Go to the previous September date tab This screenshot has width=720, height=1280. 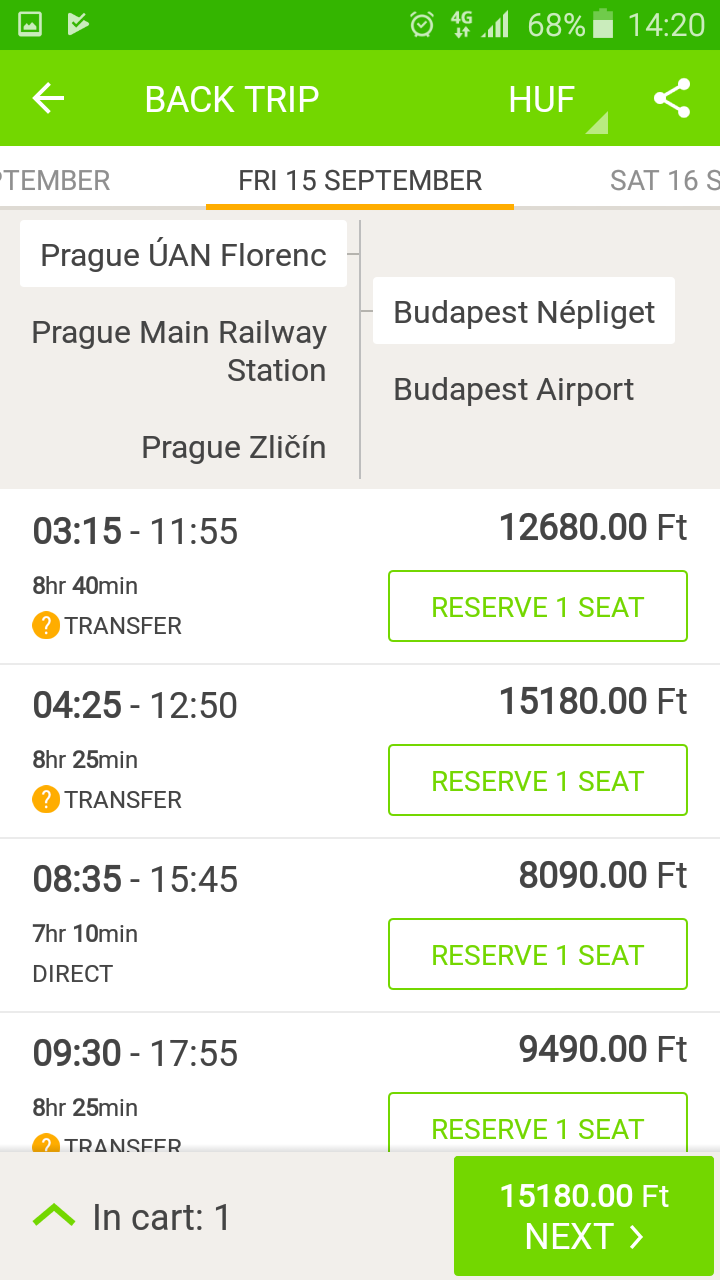(x=55, y=181)
